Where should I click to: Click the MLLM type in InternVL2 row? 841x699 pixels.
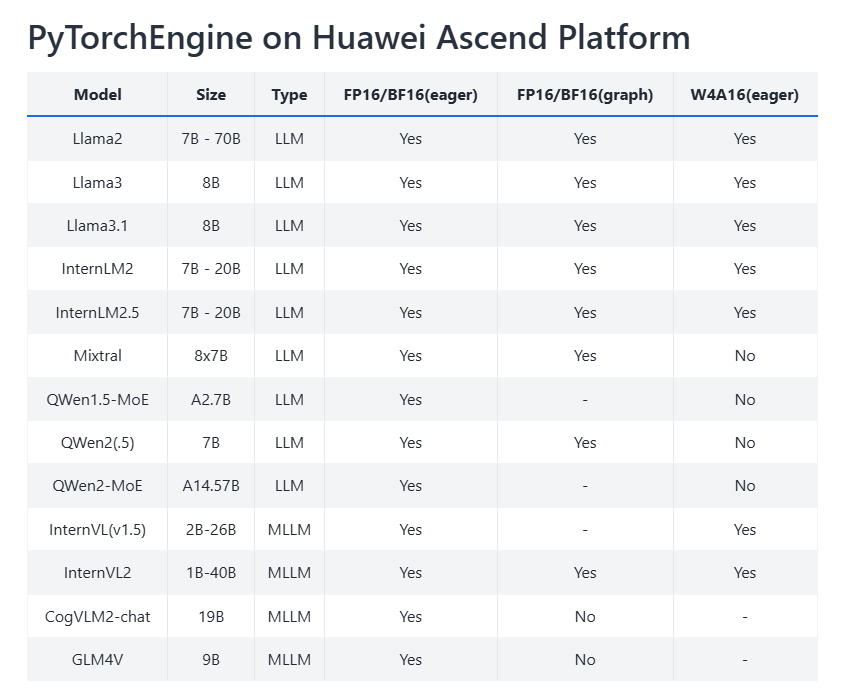tap(289, 572)
